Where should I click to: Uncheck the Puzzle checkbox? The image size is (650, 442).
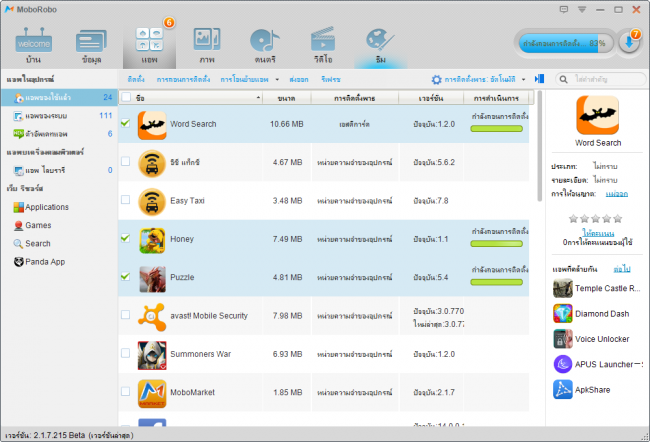pos(125,277)
